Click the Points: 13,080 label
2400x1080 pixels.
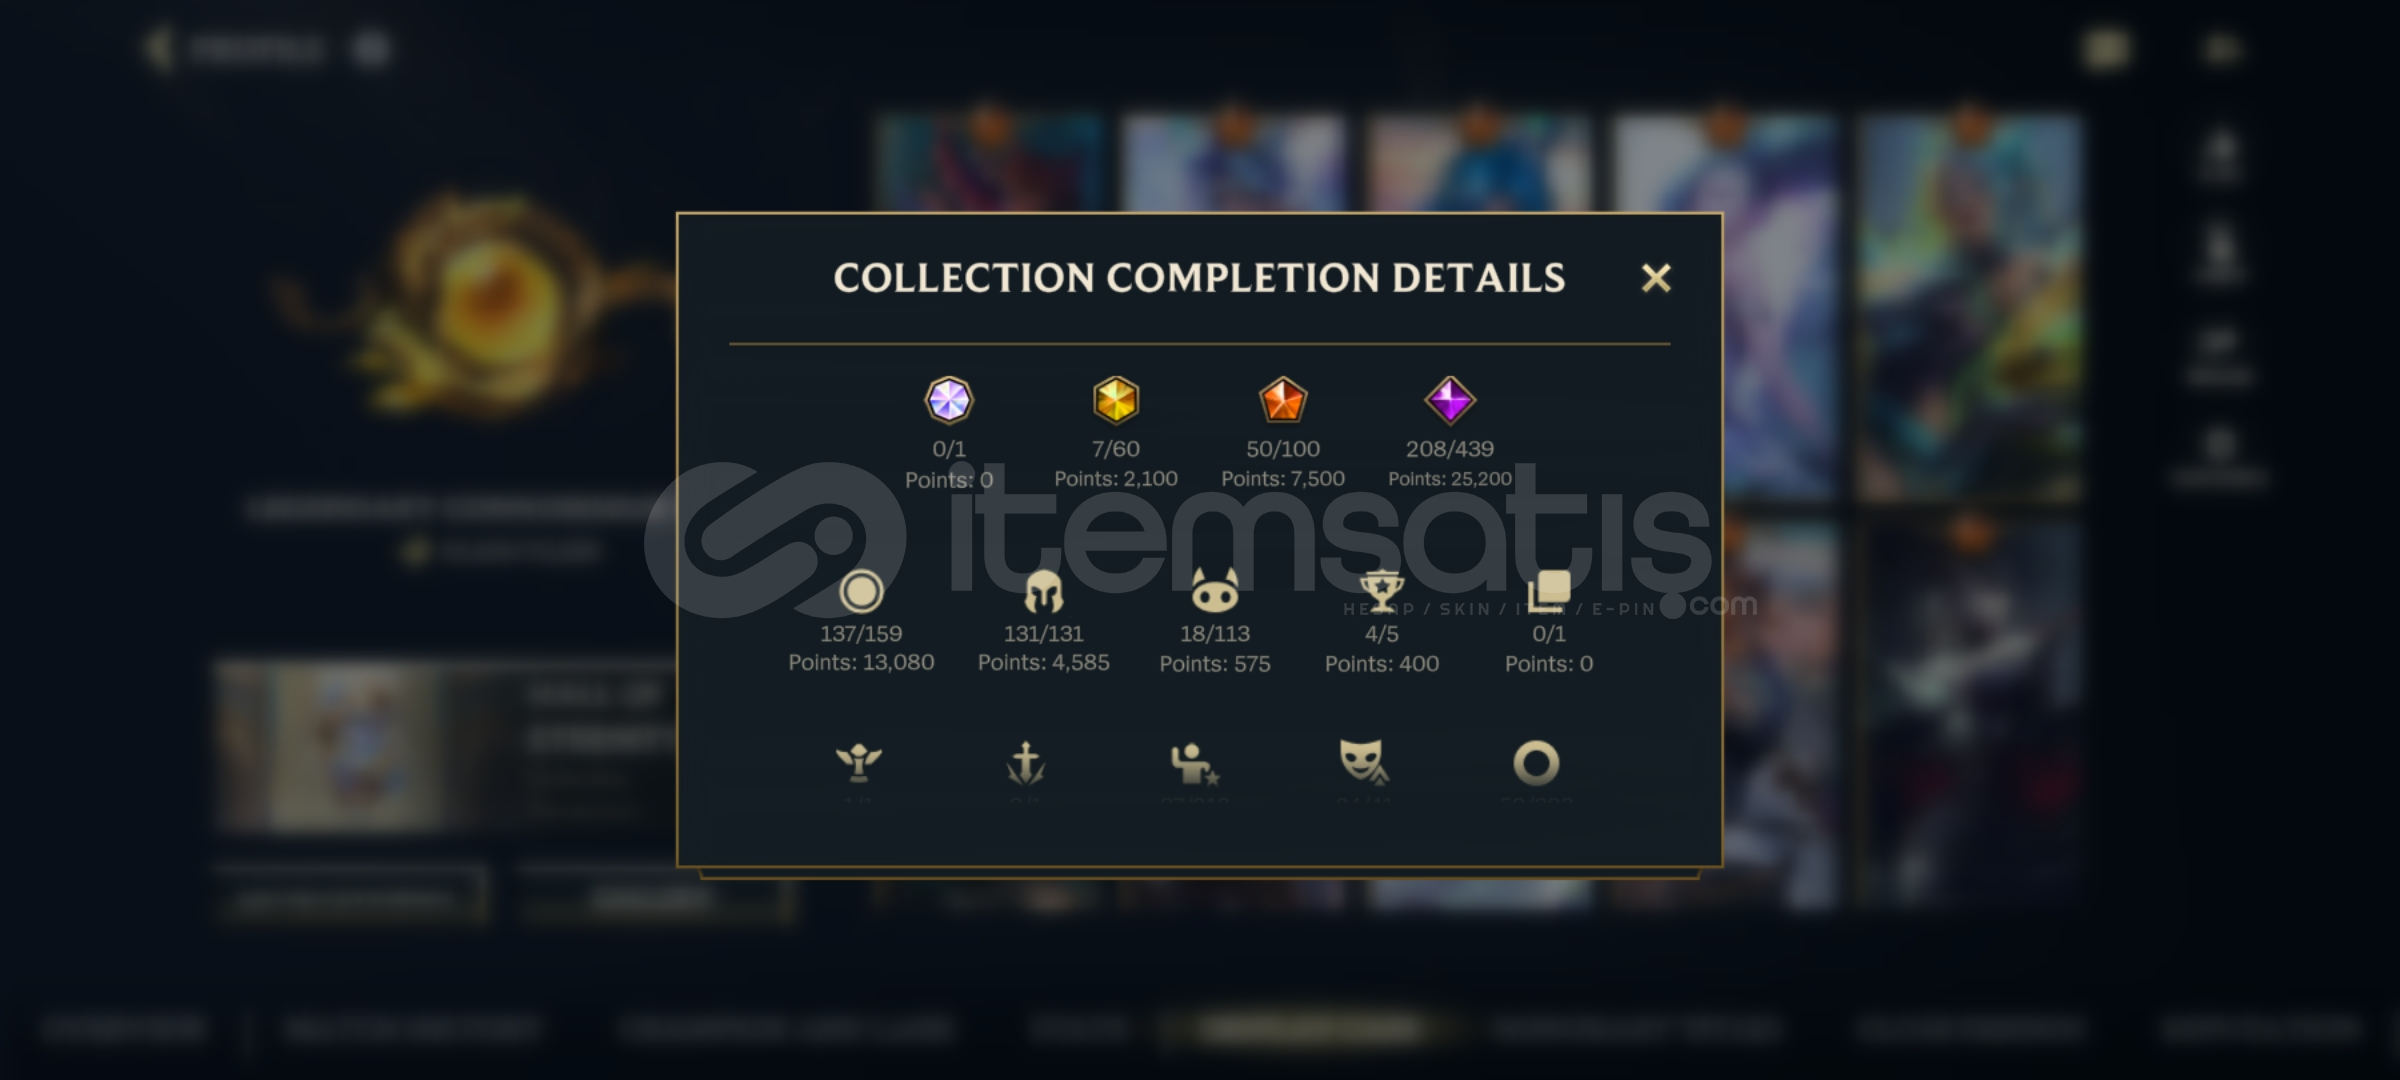click(x=861, y=662)
